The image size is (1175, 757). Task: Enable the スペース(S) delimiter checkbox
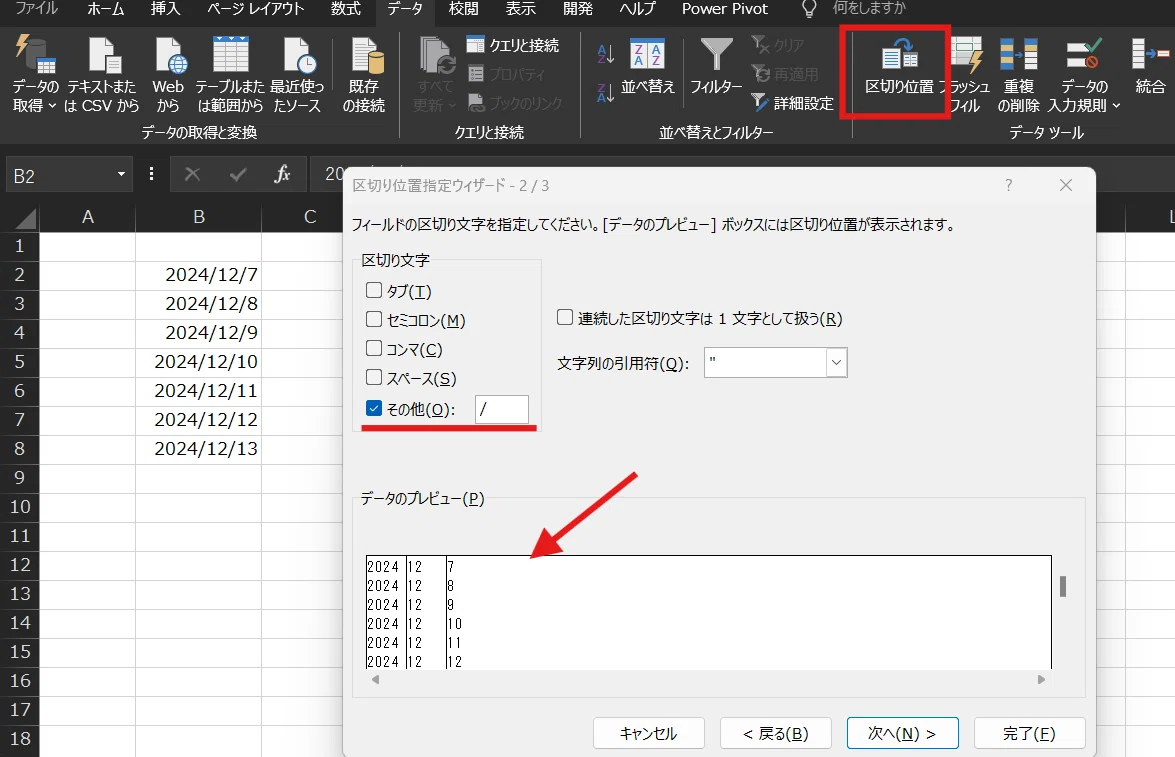pyautogui.click(x=374, y=378)
